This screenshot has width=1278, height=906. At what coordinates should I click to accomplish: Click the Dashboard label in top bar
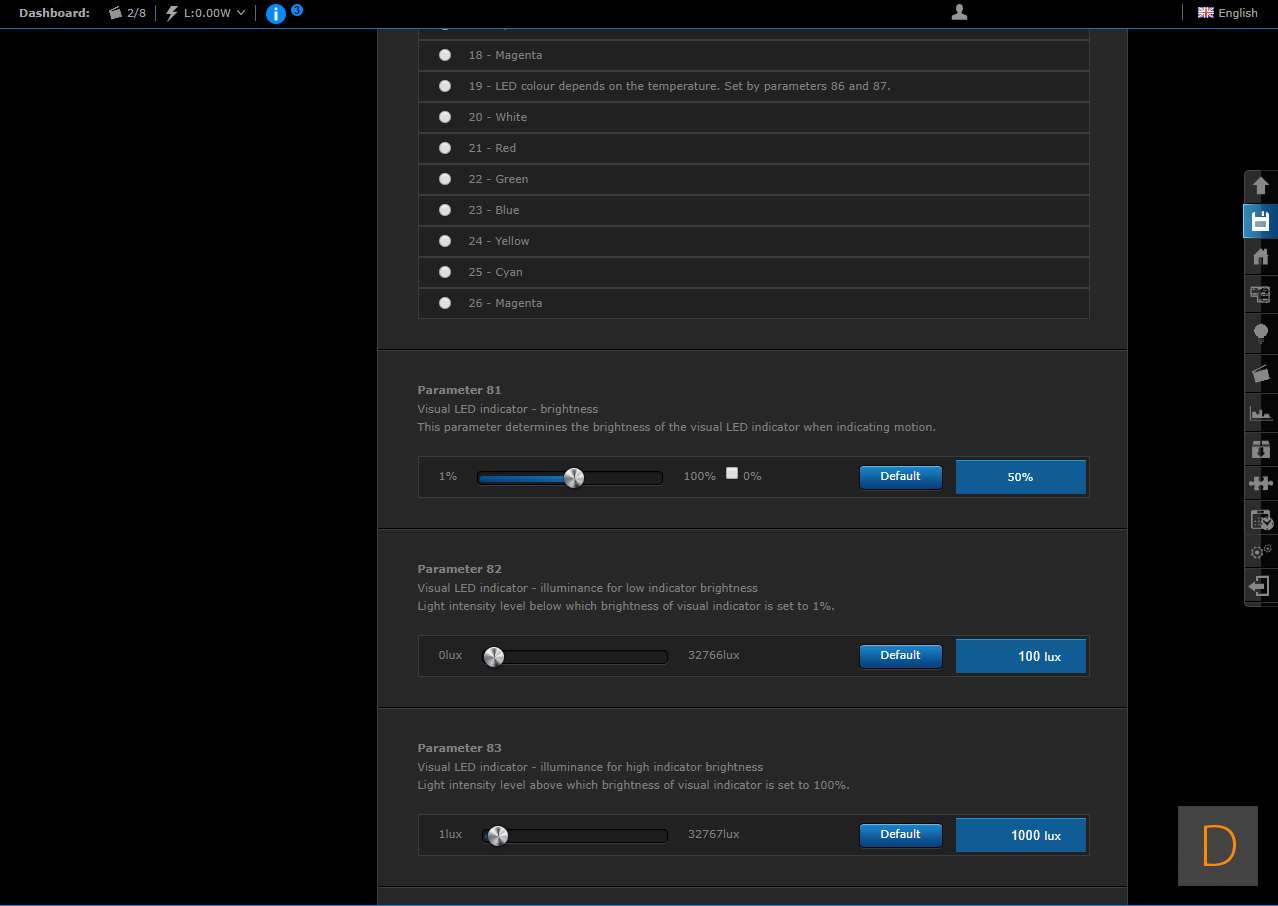coord(54,13)
